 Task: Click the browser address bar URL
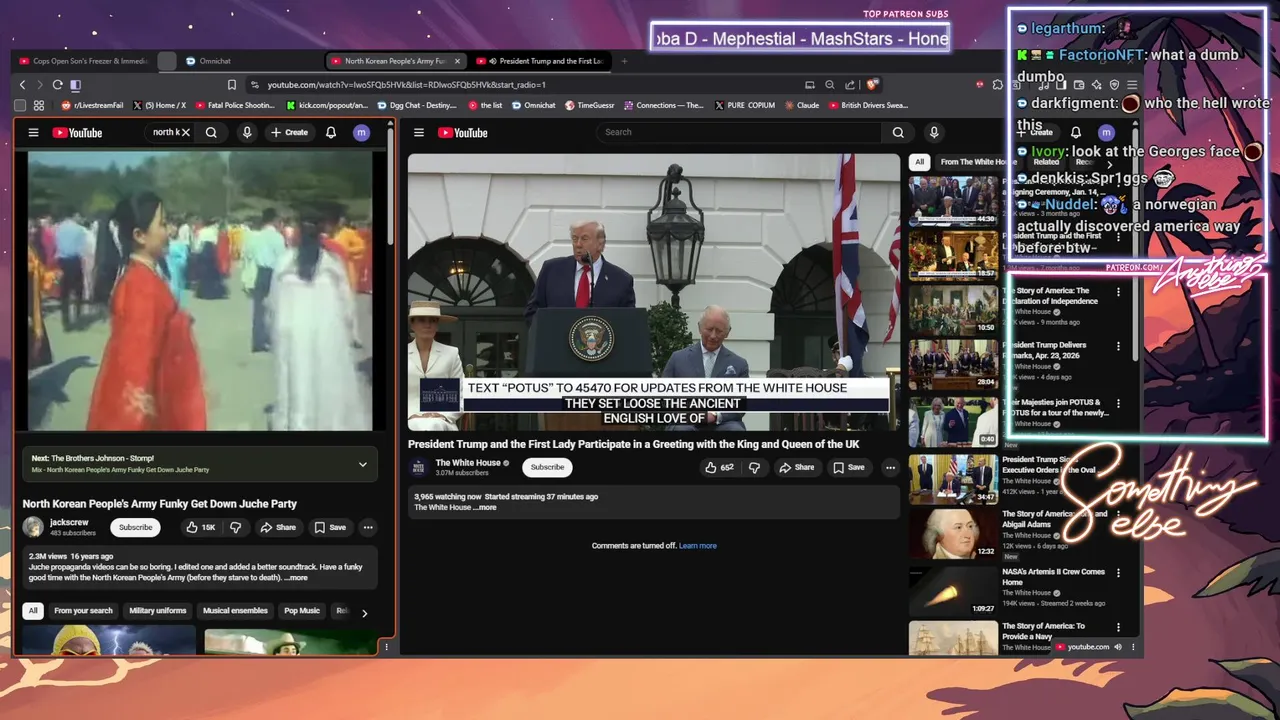click(x=406, y=85)
